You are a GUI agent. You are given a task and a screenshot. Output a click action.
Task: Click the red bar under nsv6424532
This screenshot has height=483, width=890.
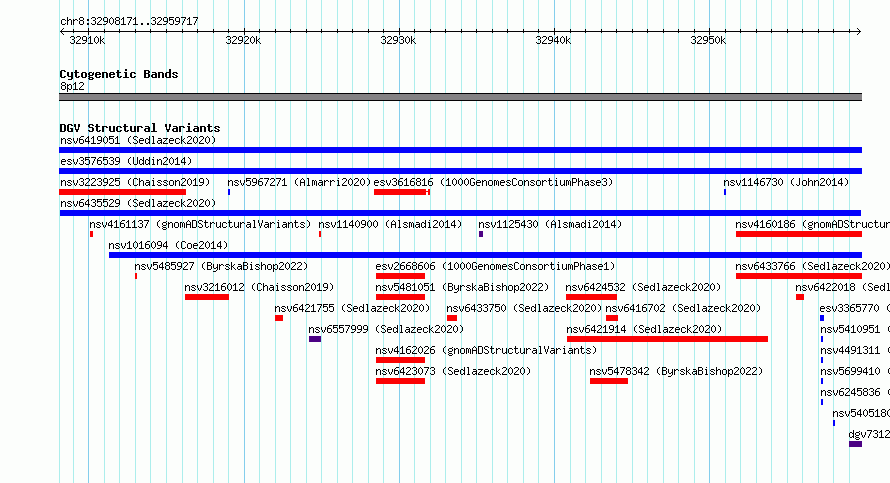(591, 297)
